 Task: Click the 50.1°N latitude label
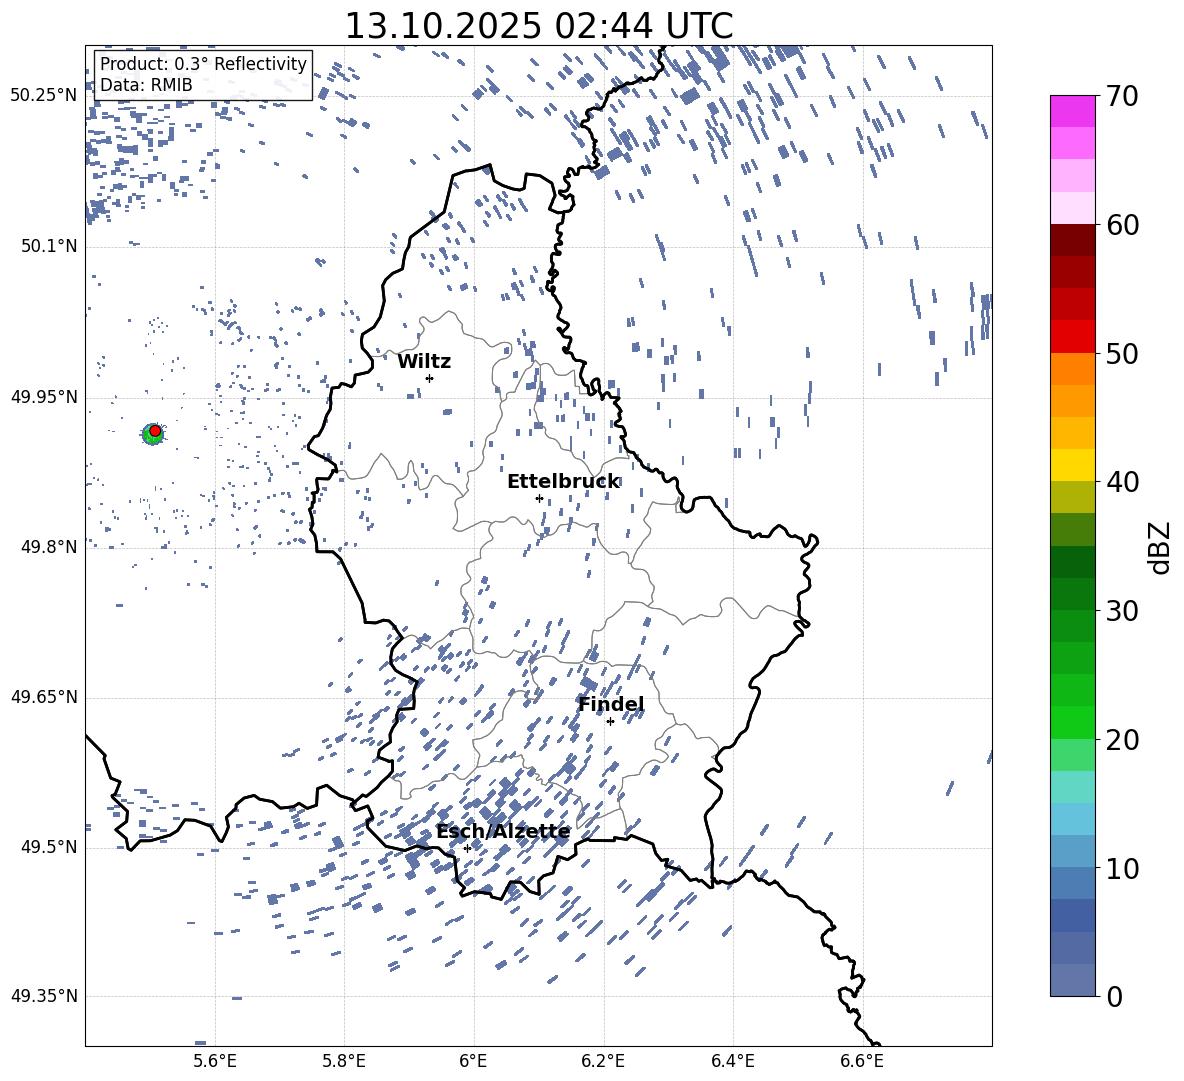(x=48, y=247)
